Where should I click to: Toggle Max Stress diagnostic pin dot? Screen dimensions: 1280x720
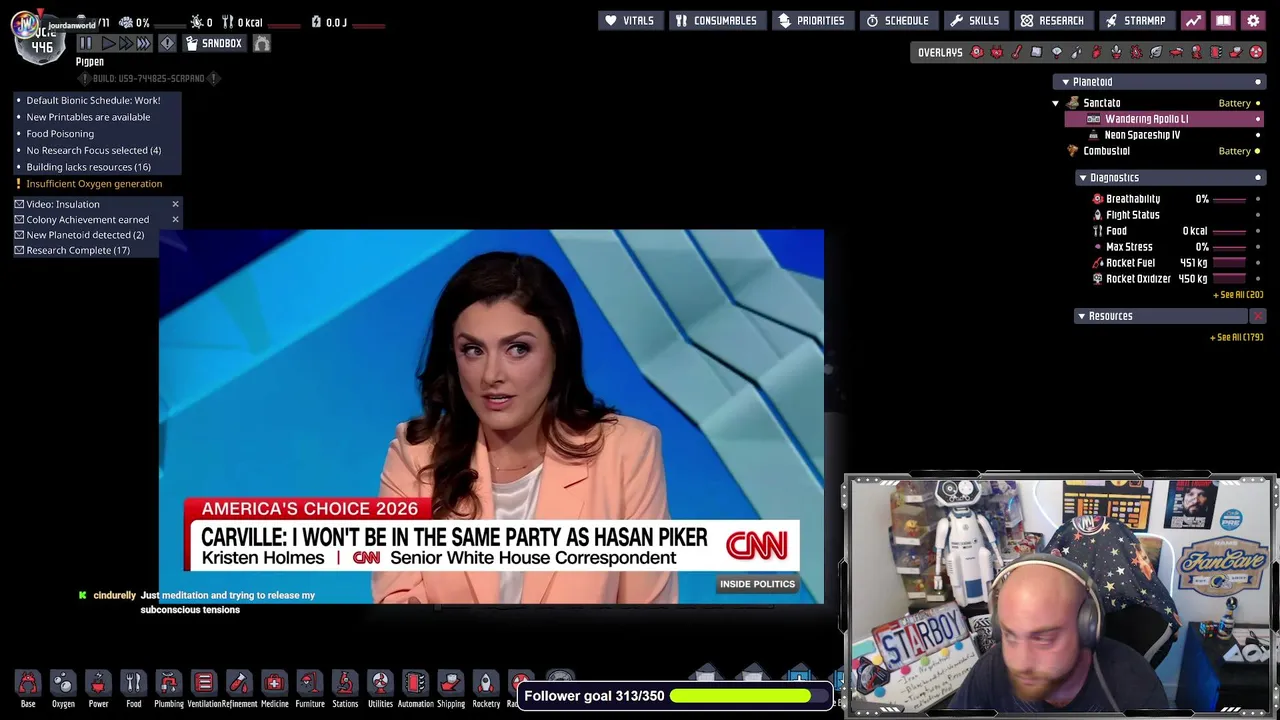(x=1258, y=247)
